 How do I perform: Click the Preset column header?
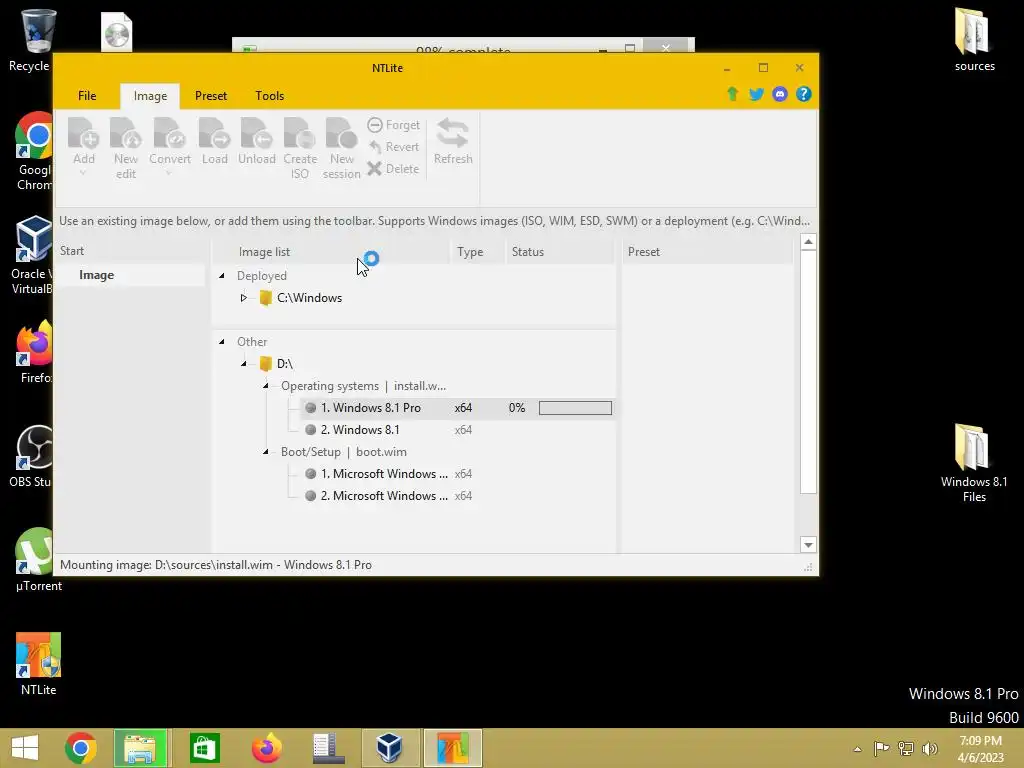(x=644, y=251)
